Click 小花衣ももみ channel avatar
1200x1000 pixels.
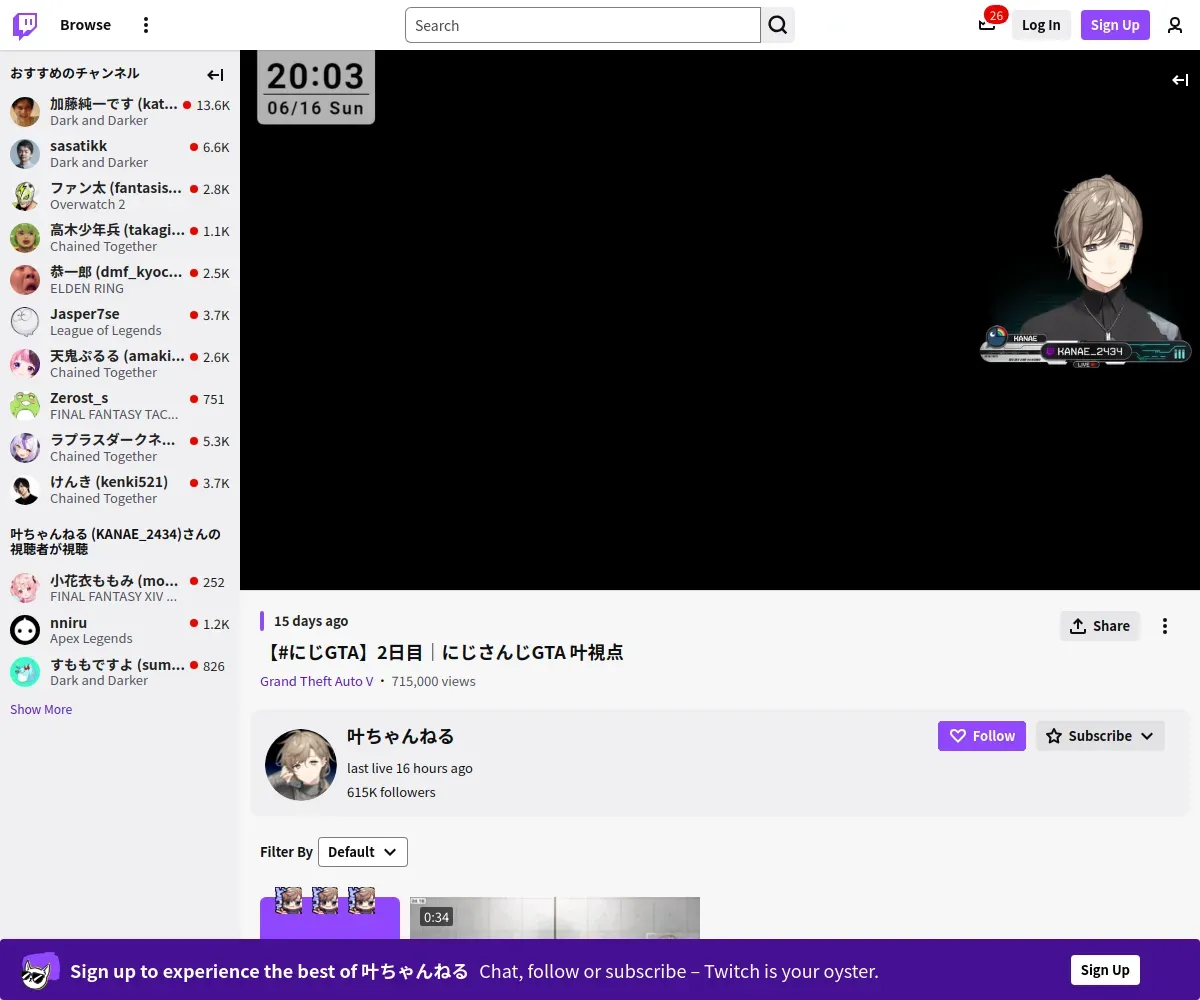[x=25, y=588]
